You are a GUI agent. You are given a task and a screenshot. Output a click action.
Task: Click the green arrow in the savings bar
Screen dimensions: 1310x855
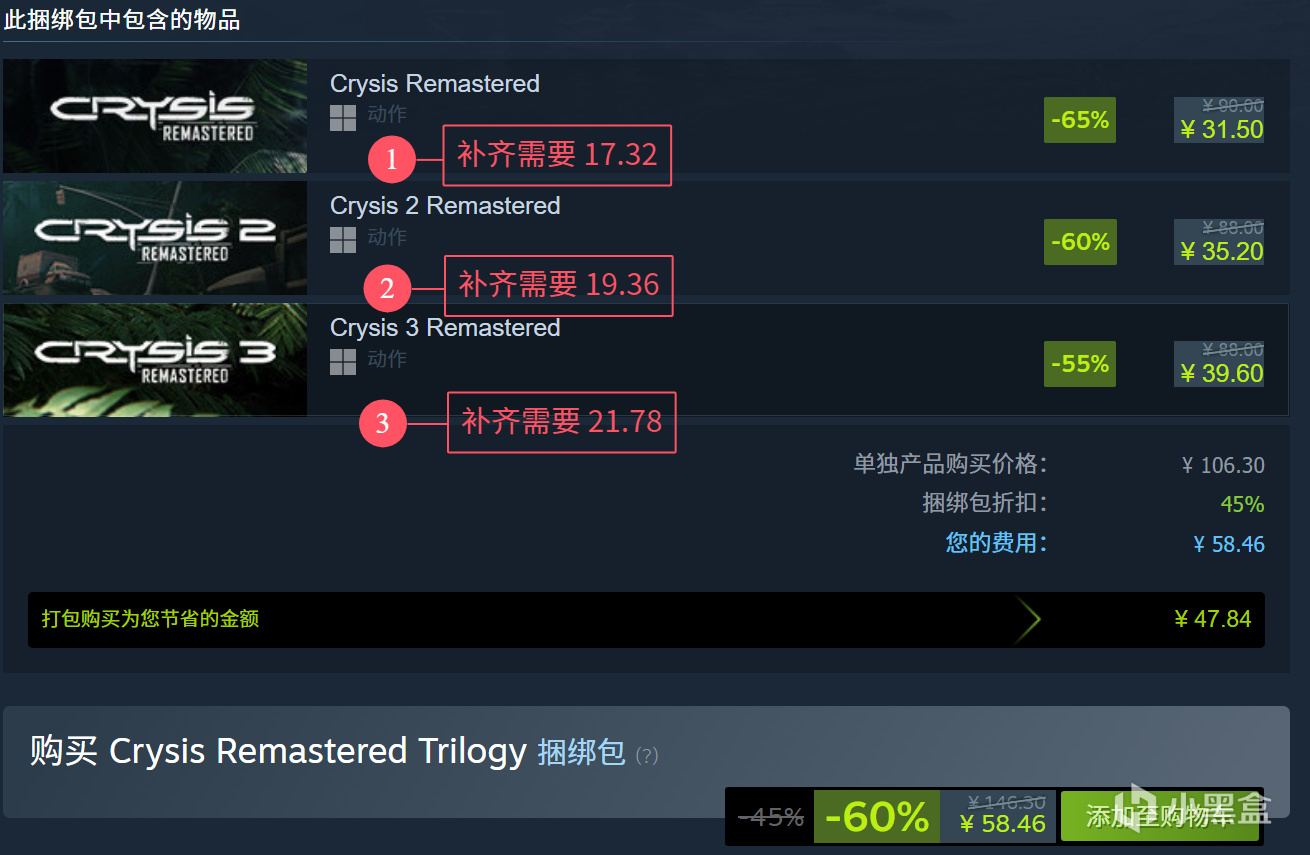[x=1027, y=620]
